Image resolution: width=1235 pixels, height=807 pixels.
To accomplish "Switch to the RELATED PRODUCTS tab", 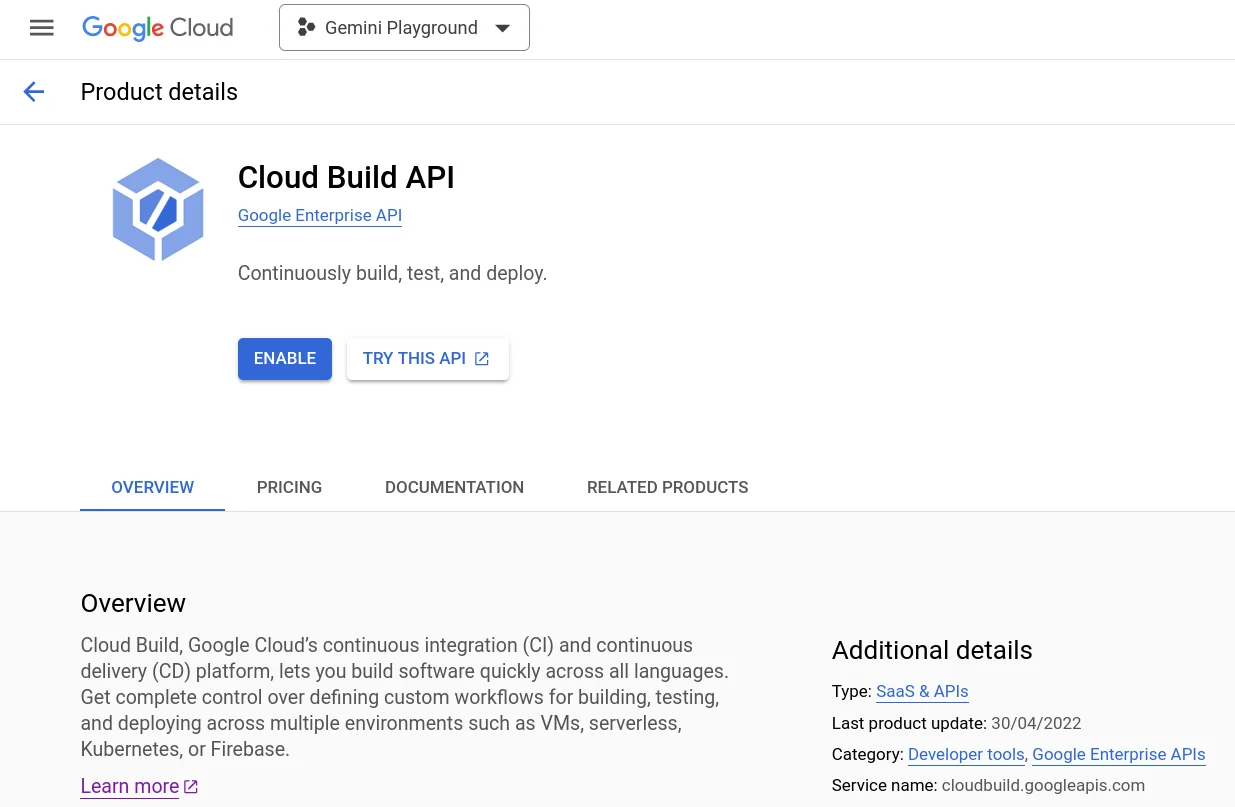I will click(667, 487).
